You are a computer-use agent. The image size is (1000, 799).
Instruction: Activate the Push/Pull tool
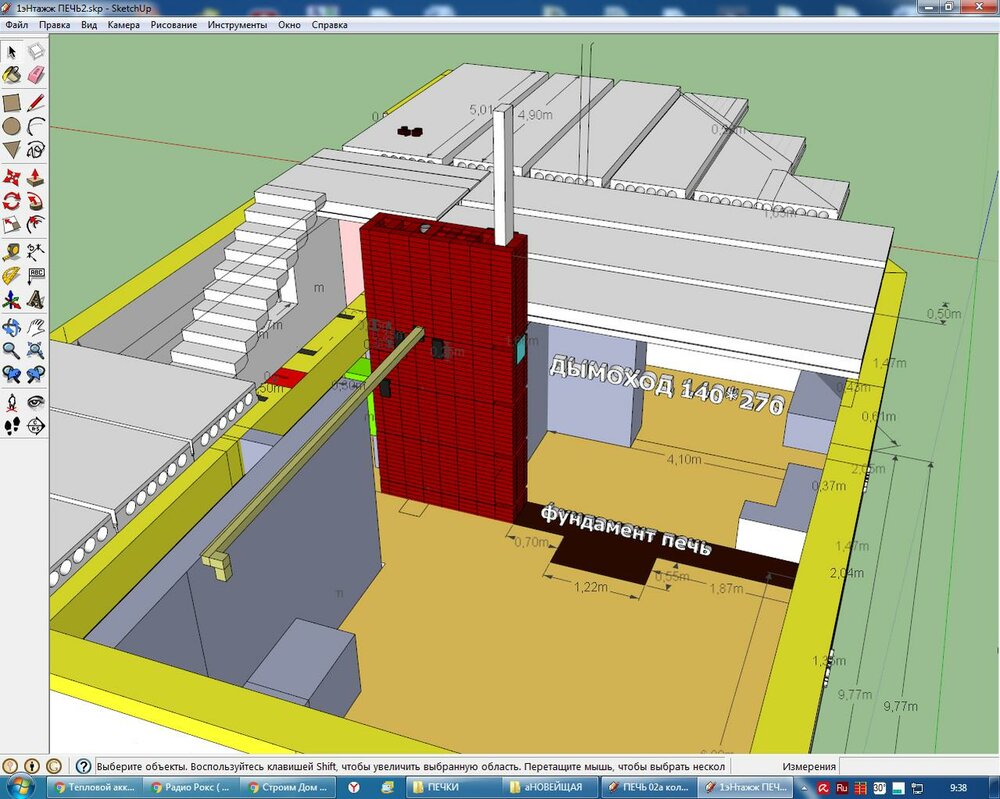pyautogui.click(x=36, y=177)
